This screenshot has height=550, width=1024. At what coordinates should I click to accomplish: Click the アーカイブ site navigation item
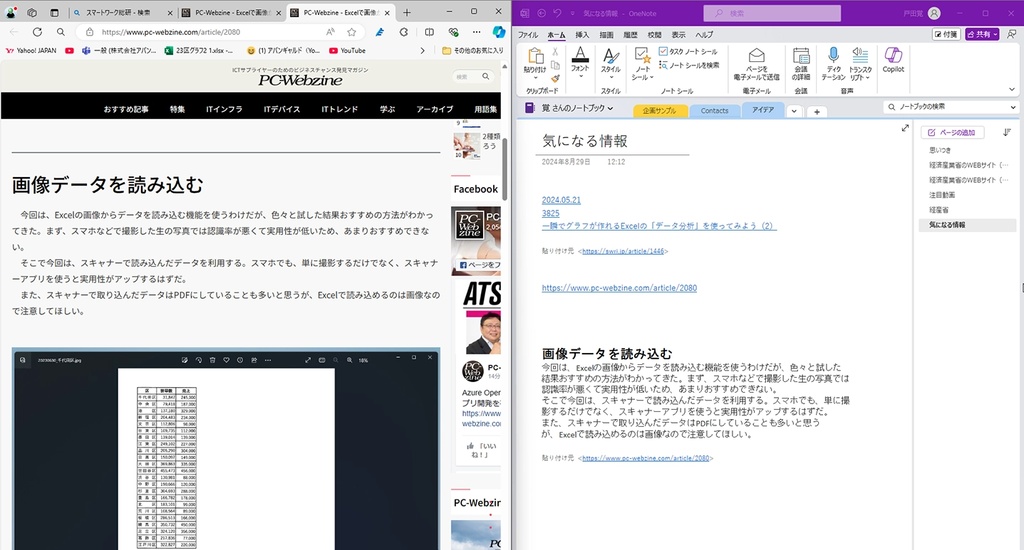point(434,109)
